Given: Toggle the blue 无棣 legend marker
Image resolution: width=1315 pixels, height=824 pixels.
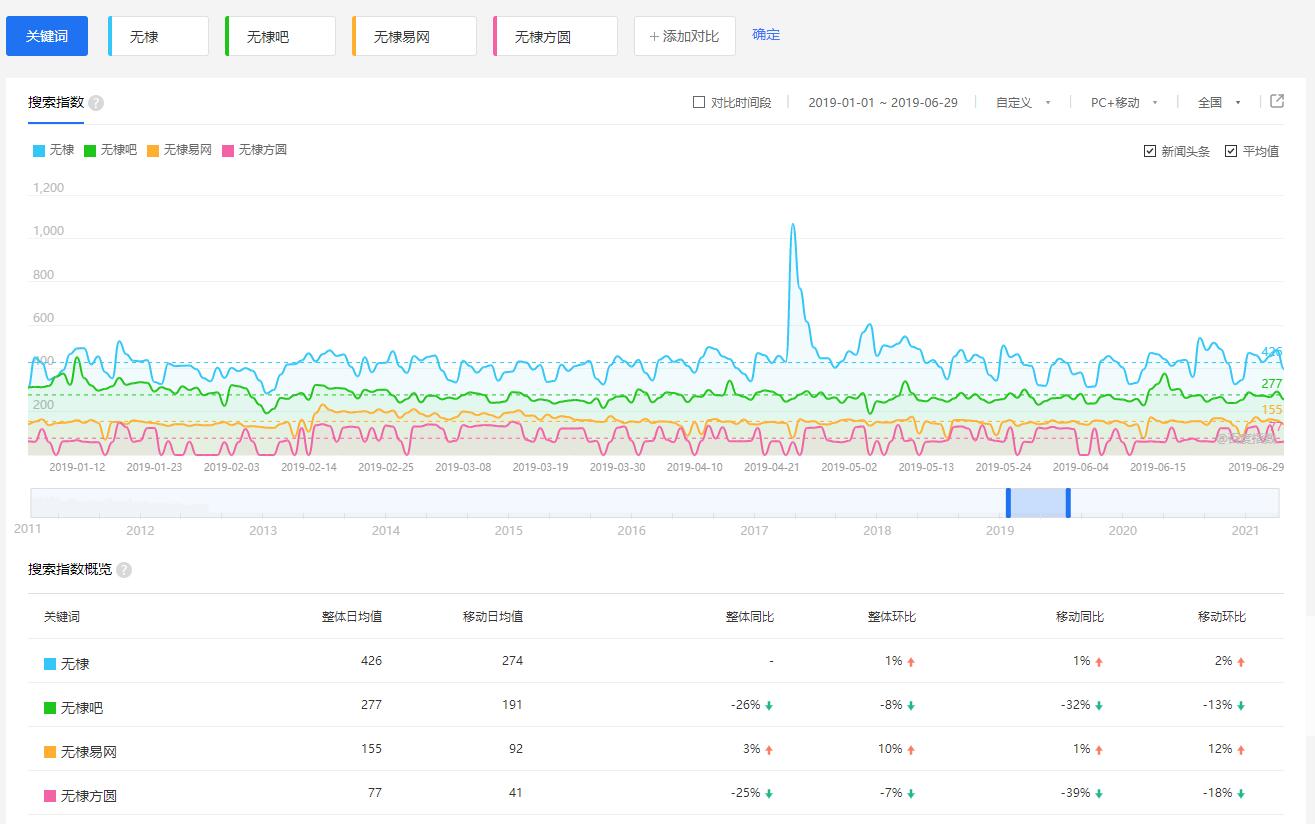Looking at the screenshot, I should [39, 150].
